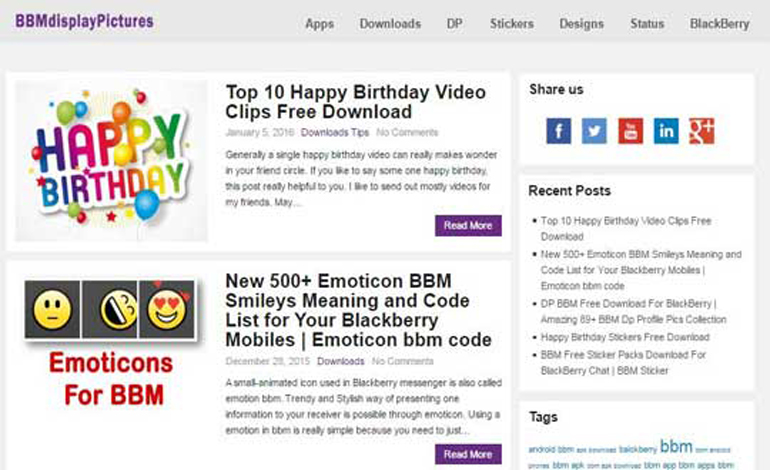Open recent post Top 10 Happy Birthday Video Clips
The image size is (770, 470).
coord(626,228)
